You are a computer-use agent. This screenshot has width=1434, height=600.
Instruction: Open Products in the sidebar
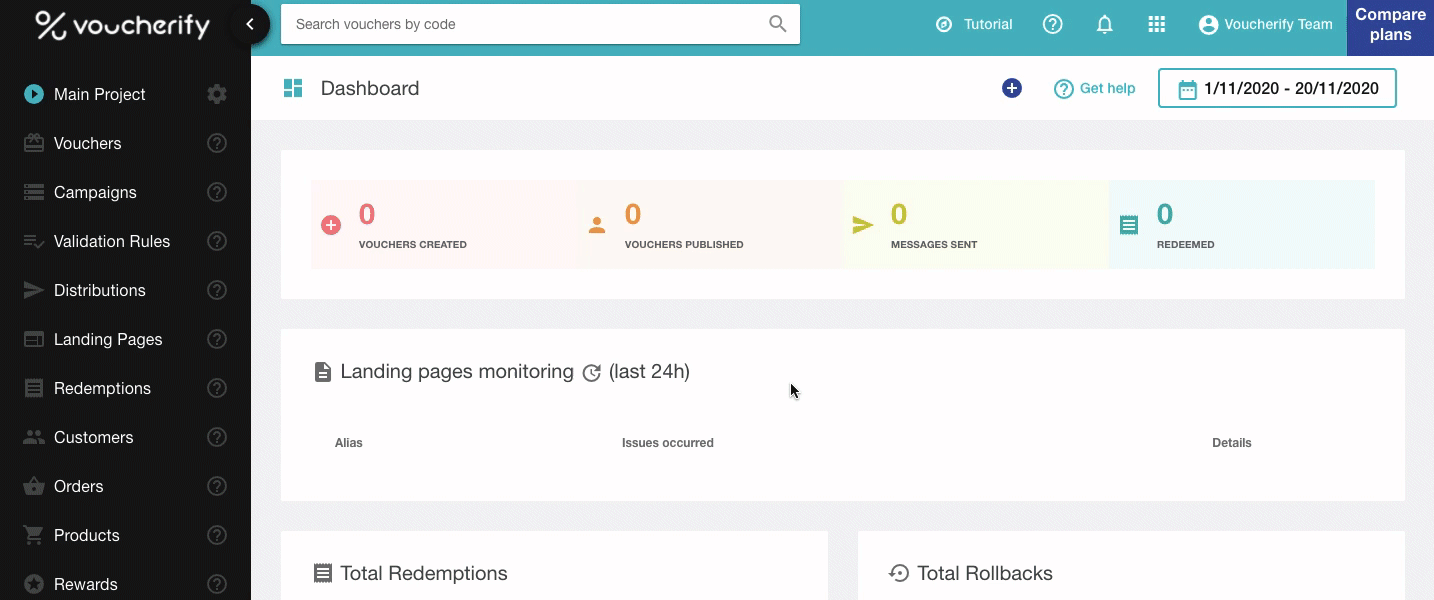tap(86, 535)
